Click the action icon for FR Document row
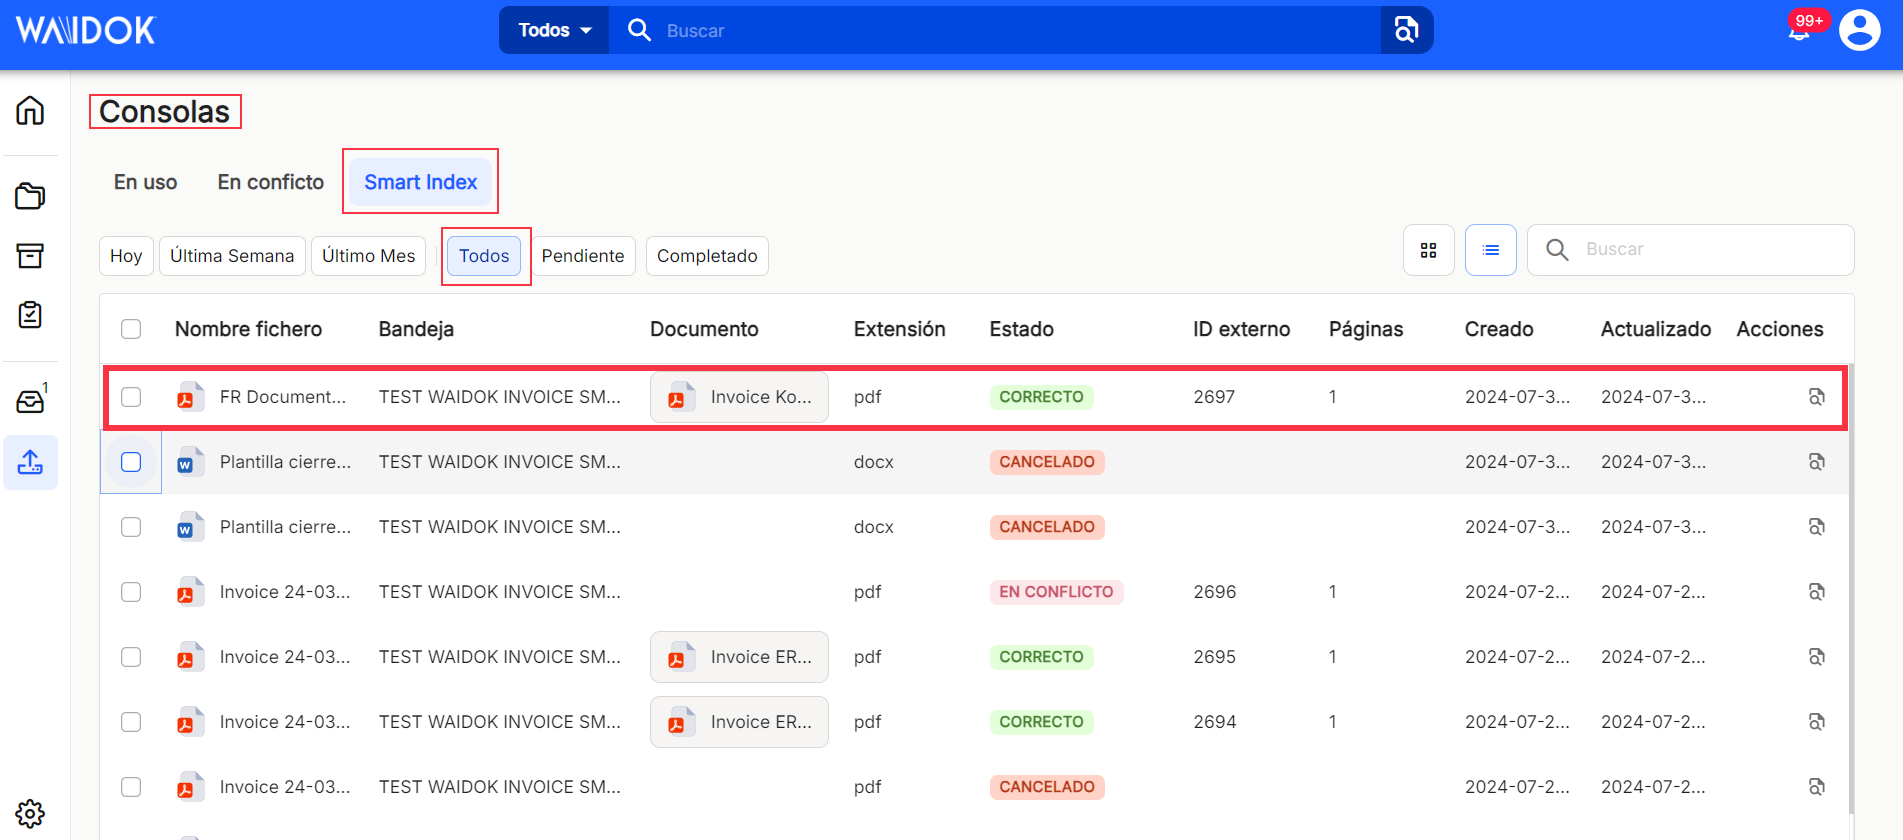 coord(1817,397)
